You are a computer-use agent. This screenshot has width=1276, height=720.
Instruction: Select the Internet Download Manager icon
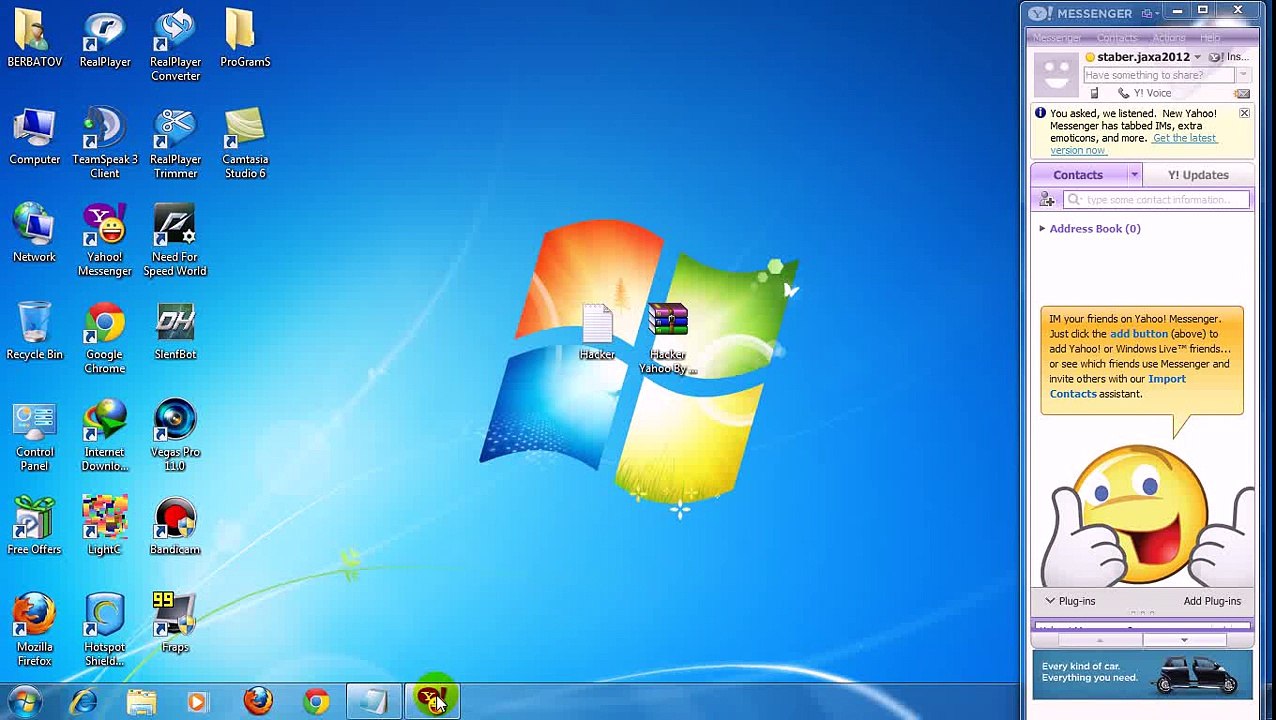pyautogui.click(x=104, y=436)
